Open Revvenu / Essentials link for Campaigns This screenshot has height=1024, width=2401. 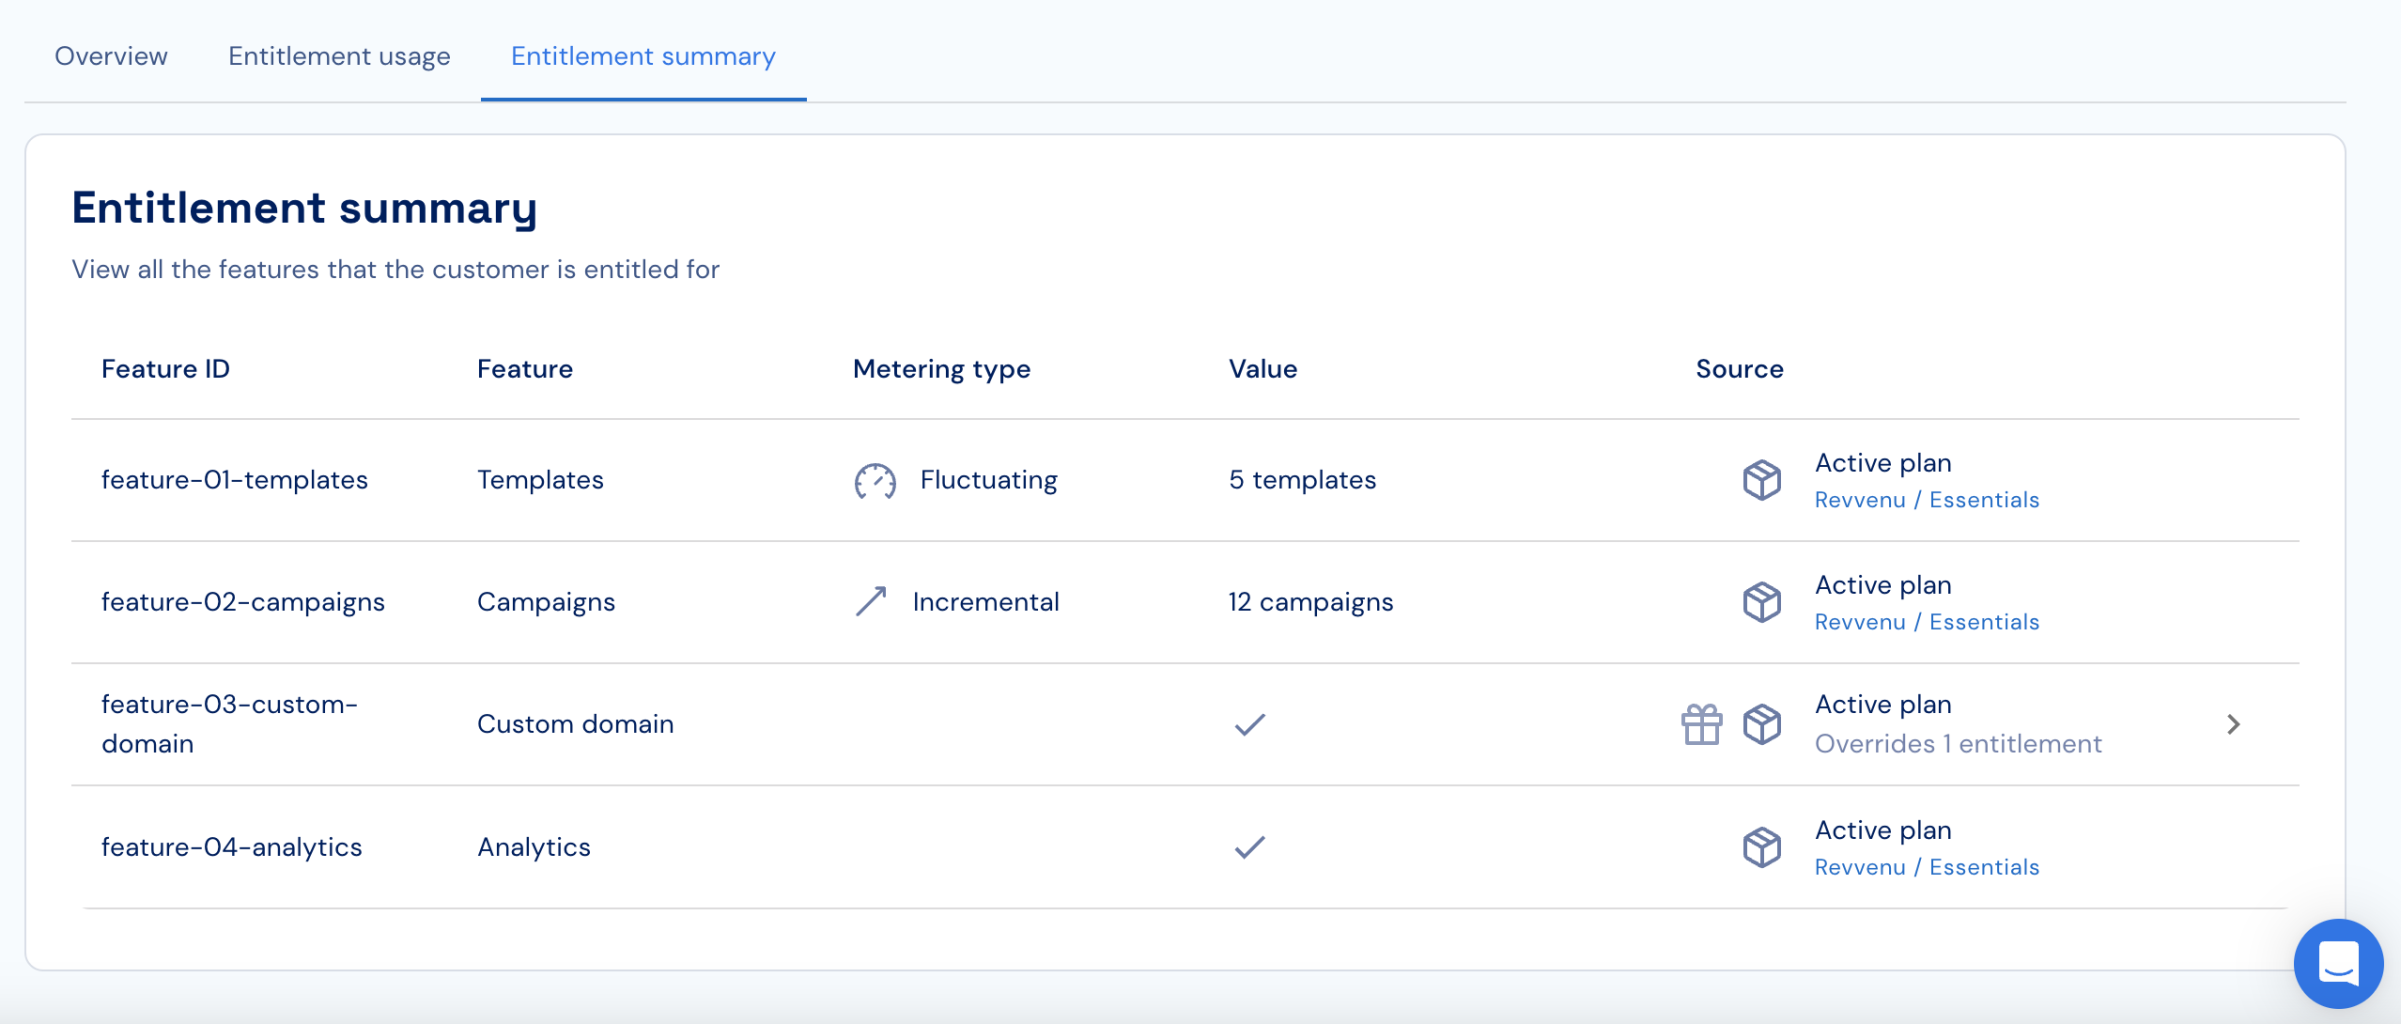(1927, 622)
